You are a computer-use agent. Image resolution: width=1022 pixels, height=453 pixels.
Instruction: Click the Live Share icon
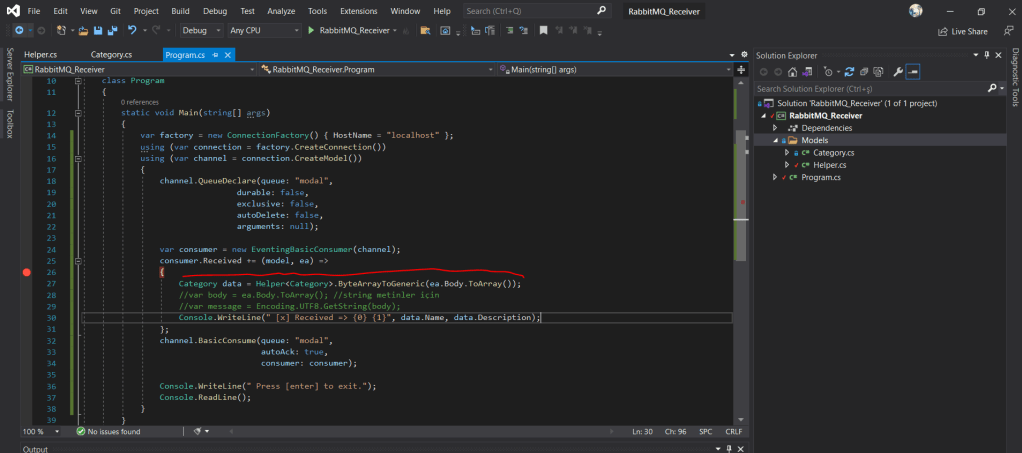click(943, 31)
